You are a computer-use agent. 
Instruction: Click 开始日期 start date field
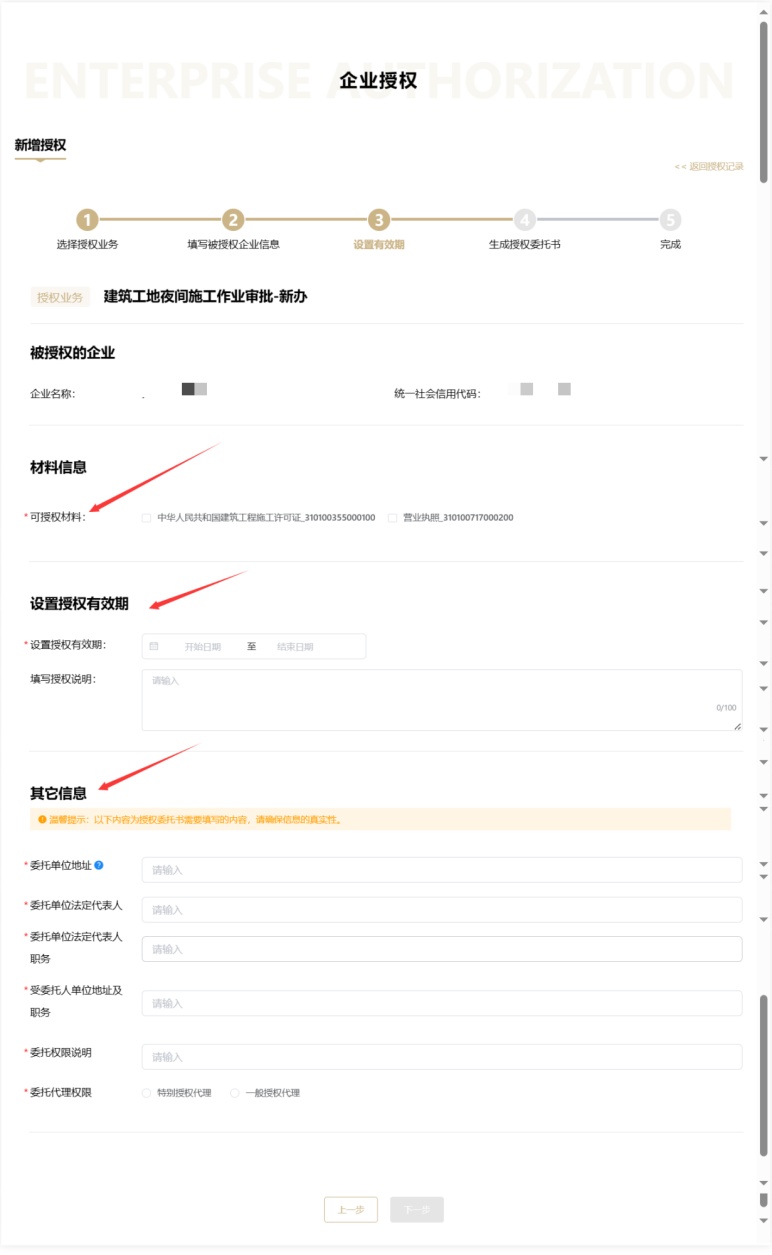(203, 647)
